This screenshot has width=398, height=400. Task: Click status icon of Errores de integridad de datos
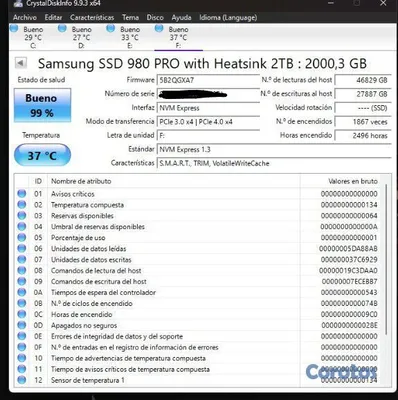(x=22, y=336)
